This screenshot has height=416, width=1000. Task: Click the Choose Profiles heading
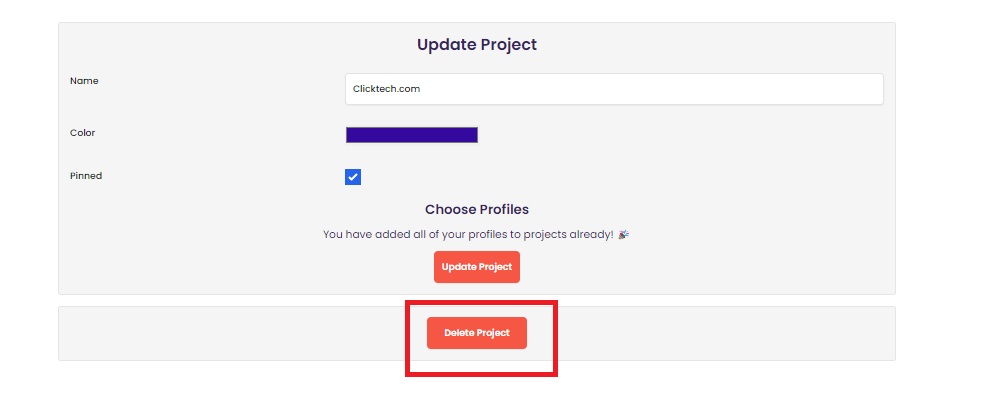476,209
